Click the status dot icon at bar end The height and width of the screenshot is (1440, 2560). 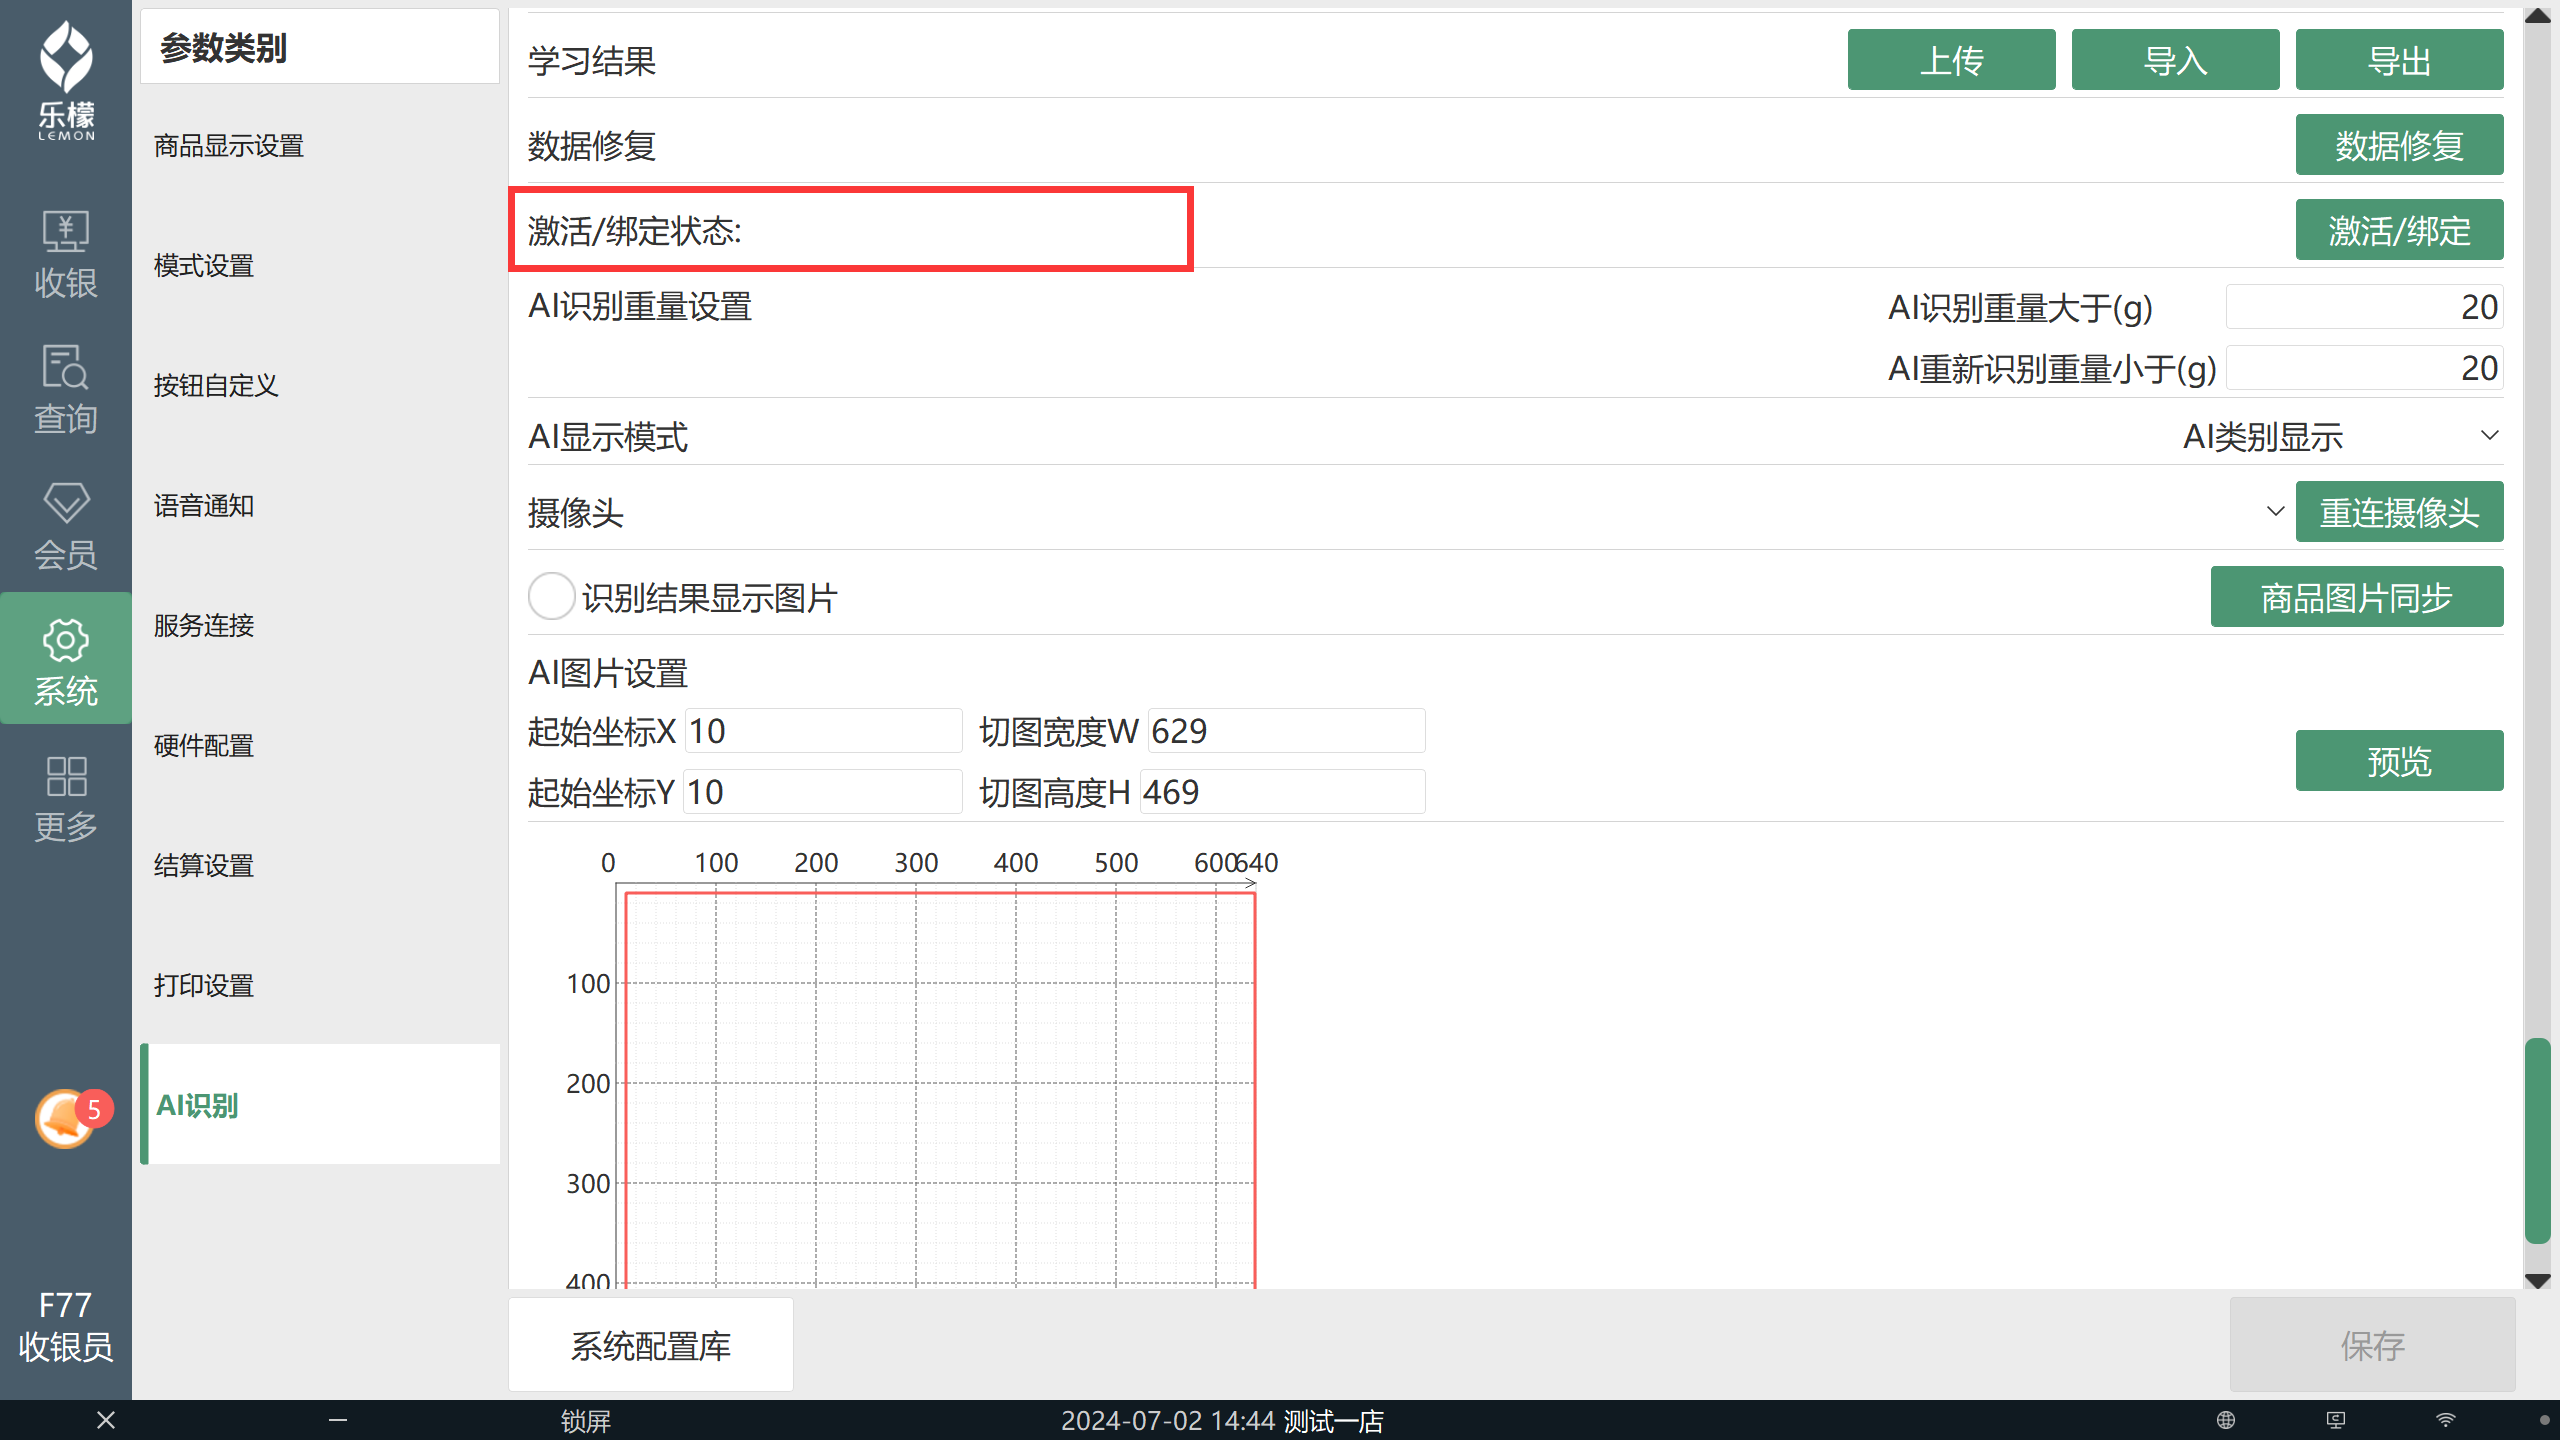click(2545, 1420)
